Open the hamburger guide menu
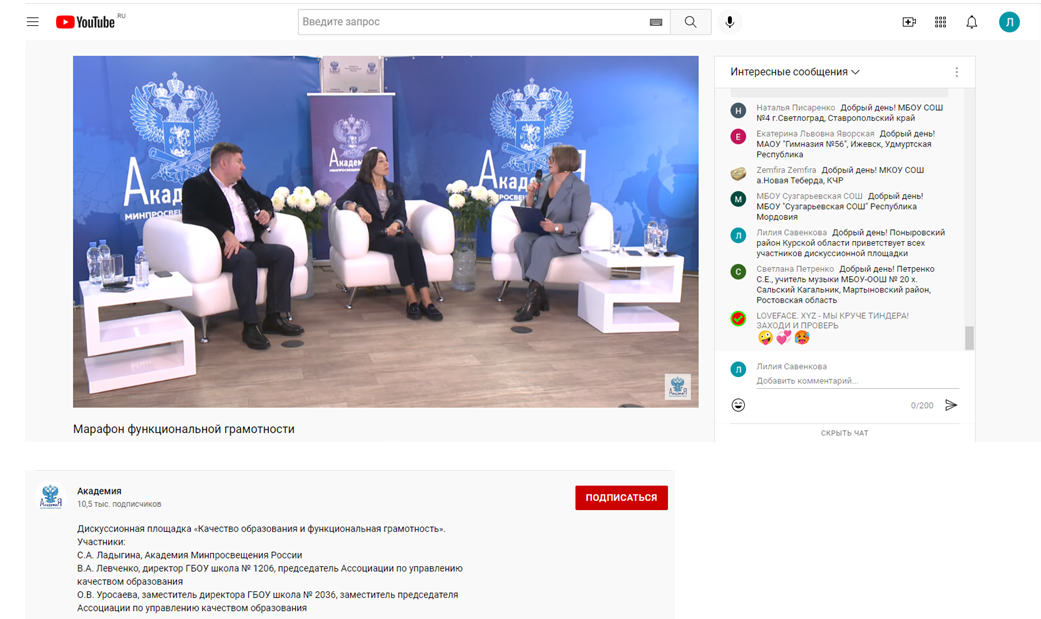The width and height of the screenshot is (1041, 619). coord(33,22)
